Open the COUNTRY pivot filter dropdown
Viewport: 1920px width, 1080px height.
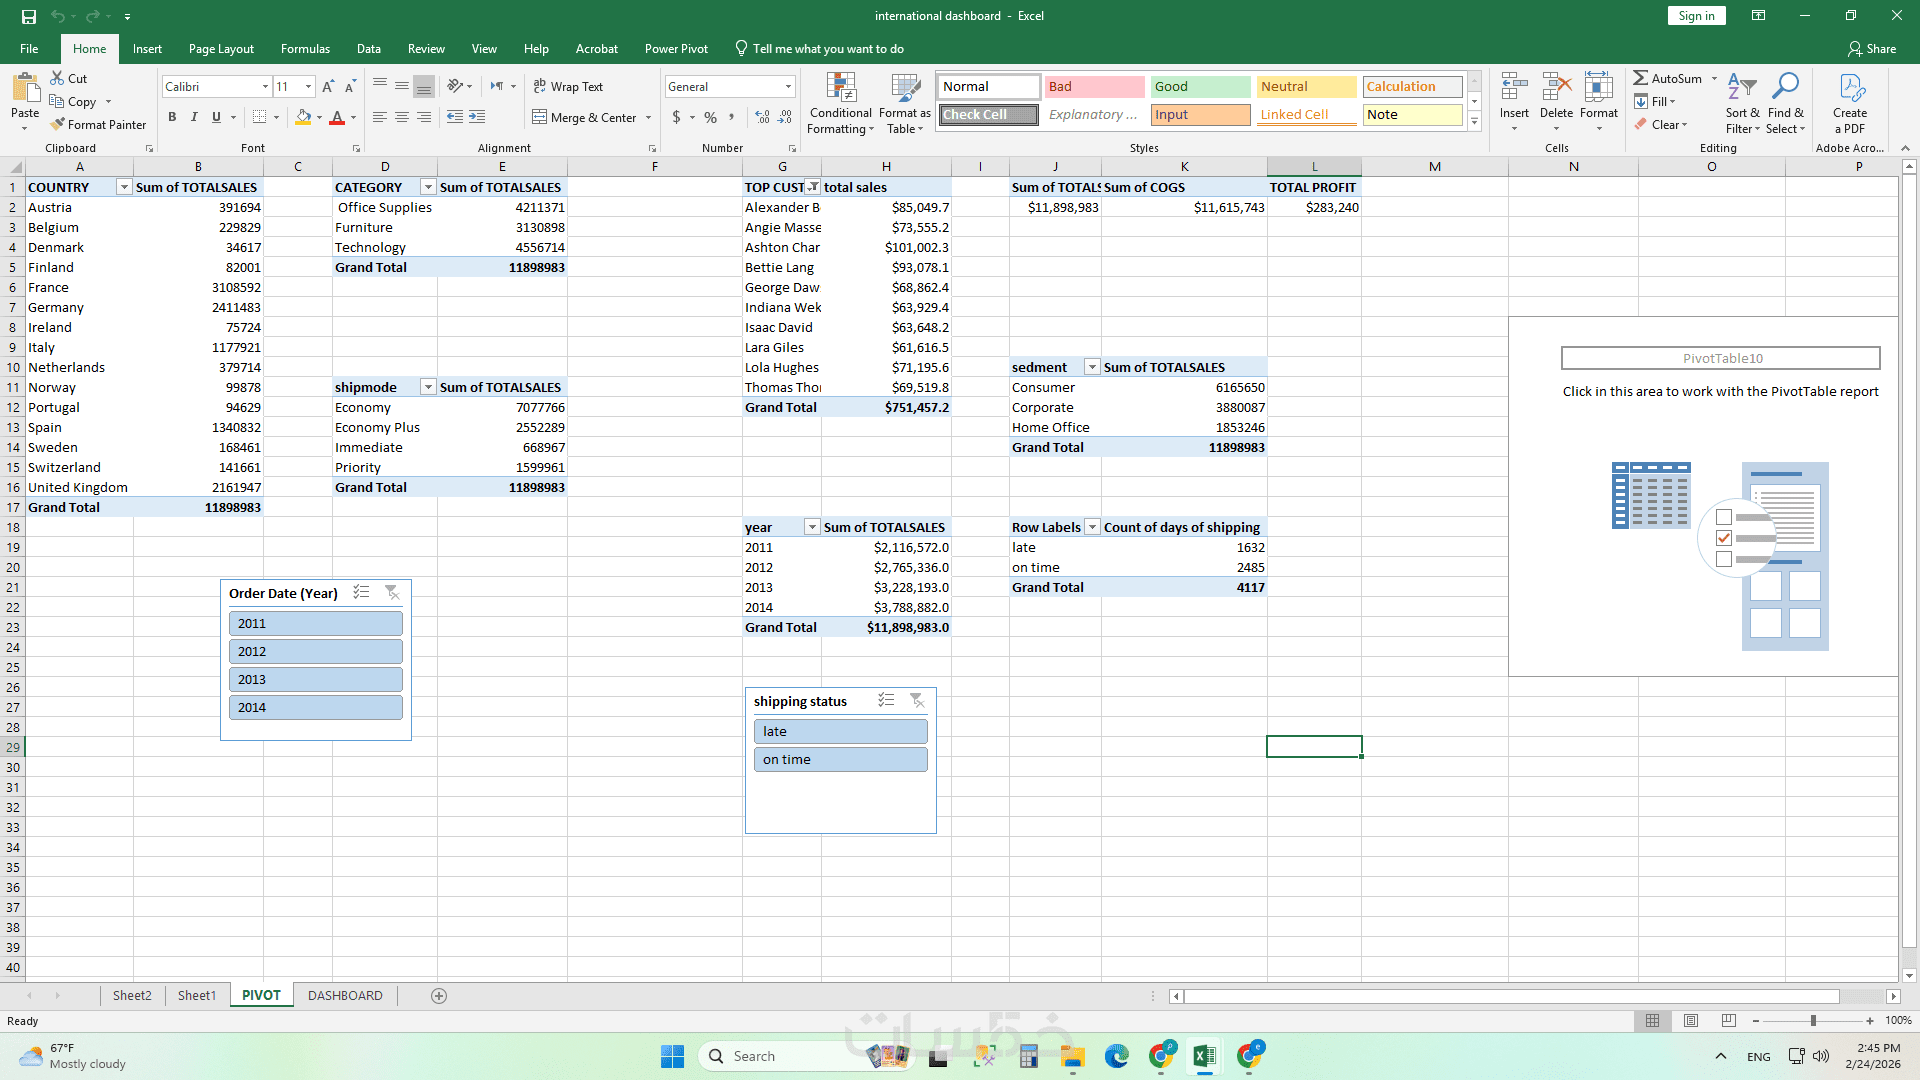[x=124, y=187]
